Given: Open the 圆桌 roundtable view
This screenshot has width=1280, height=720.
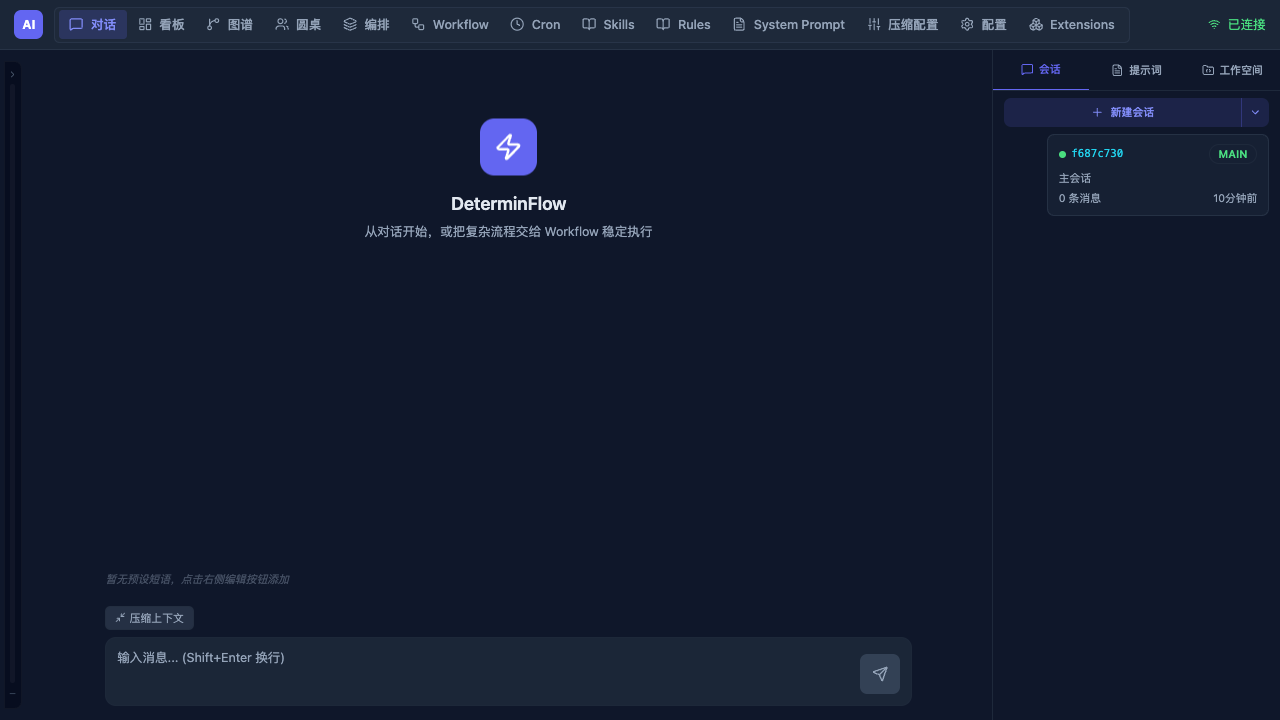Looking at the screenshot, I should [299, 25].
